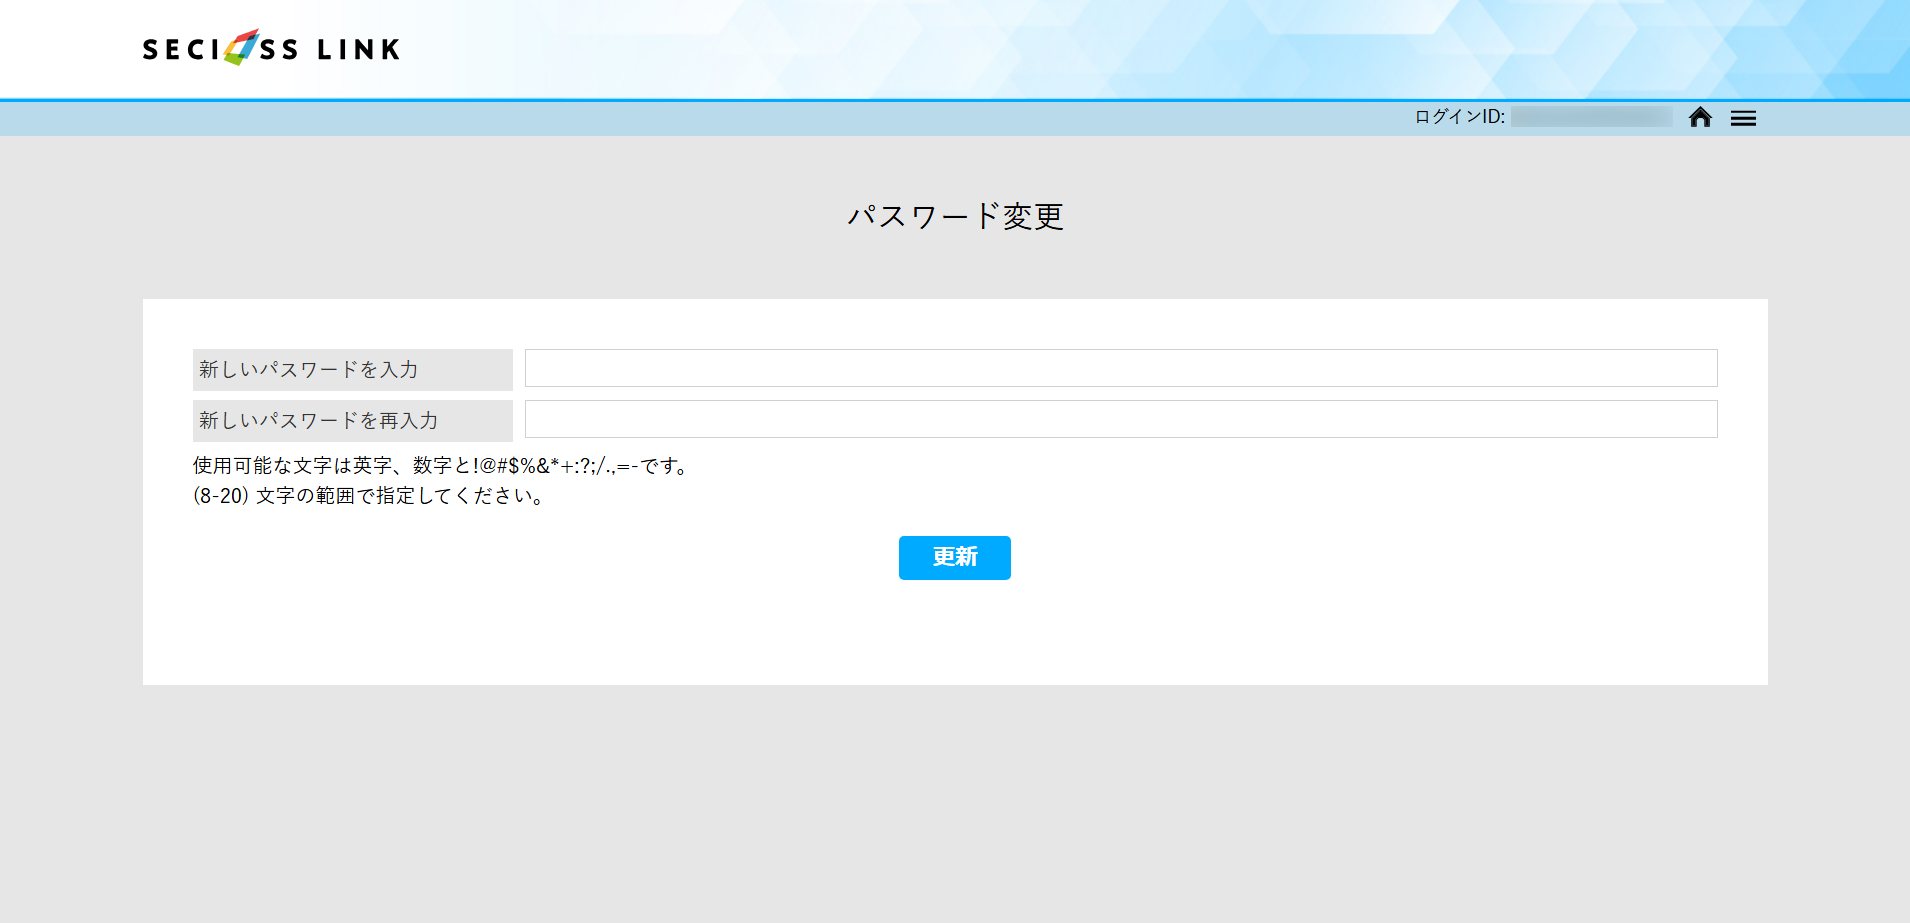
Task: Open the hamburger menu icon
Action: 1743,118
